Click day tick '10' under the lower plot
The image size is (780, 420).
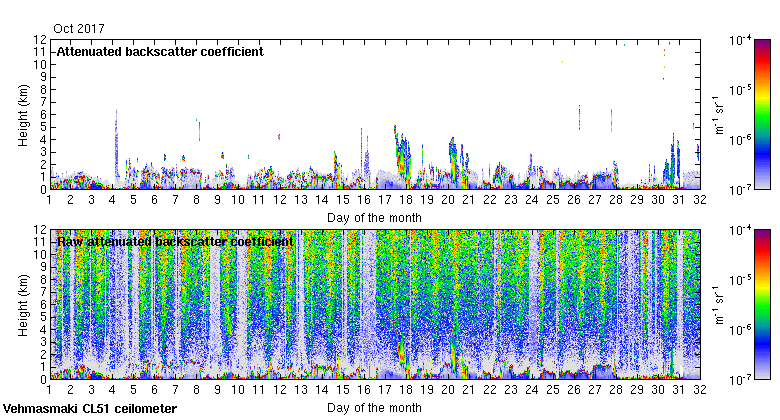[x=238, y=390]
